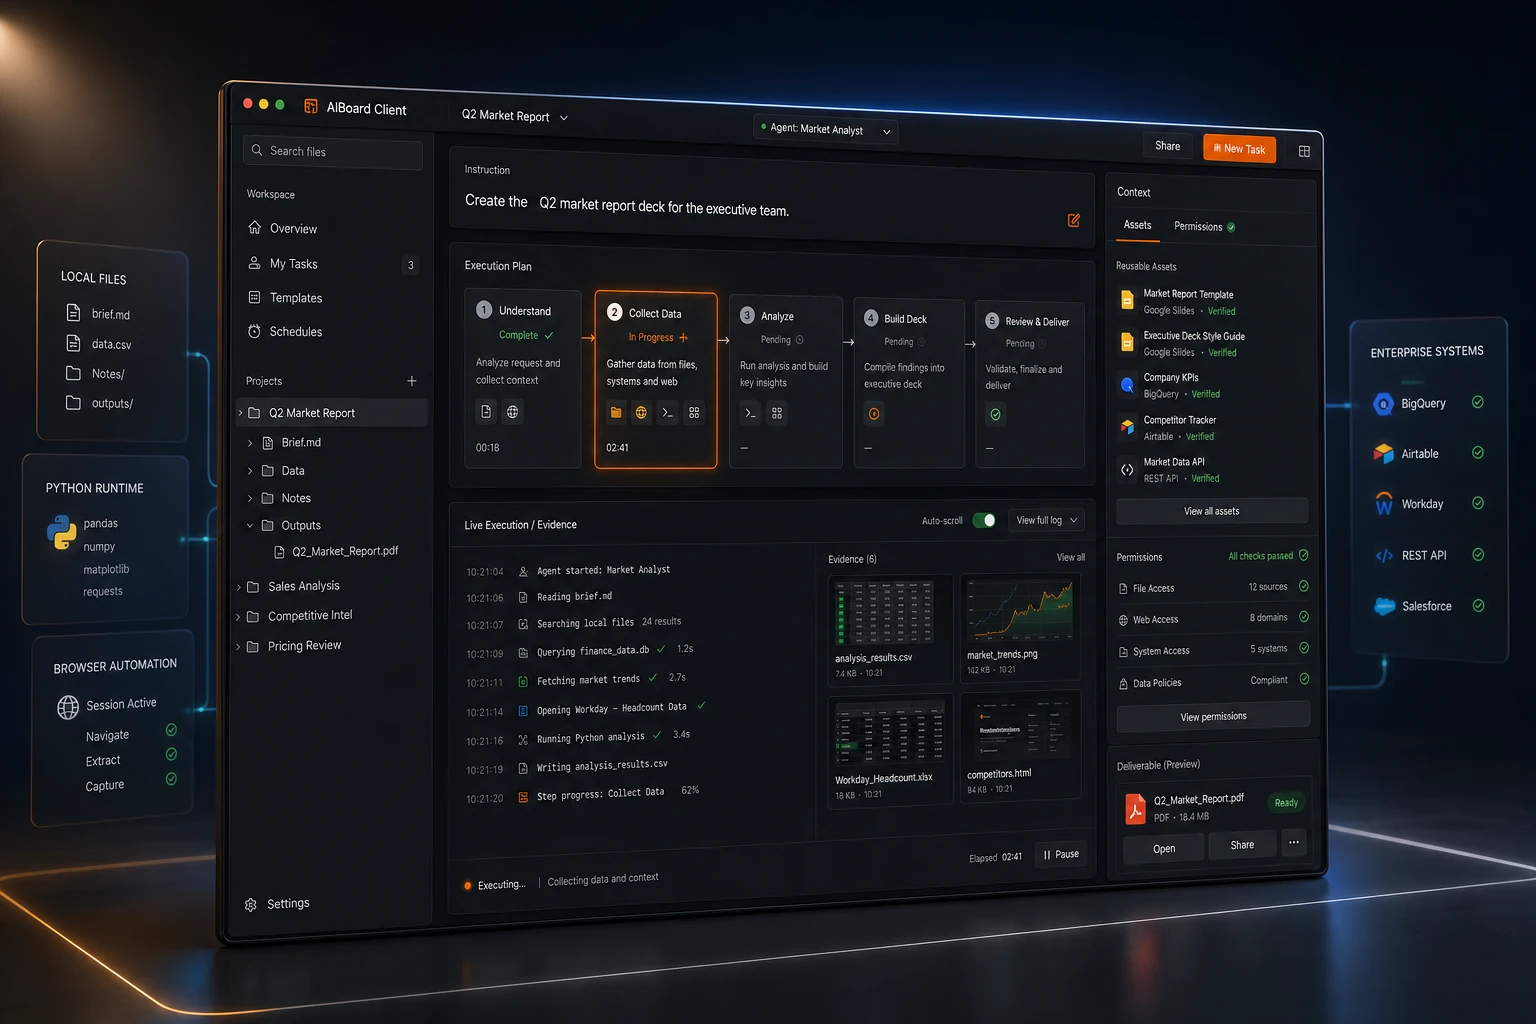
Task: Click the globe icon in the Understand step
Action: (x=512, y=411)
